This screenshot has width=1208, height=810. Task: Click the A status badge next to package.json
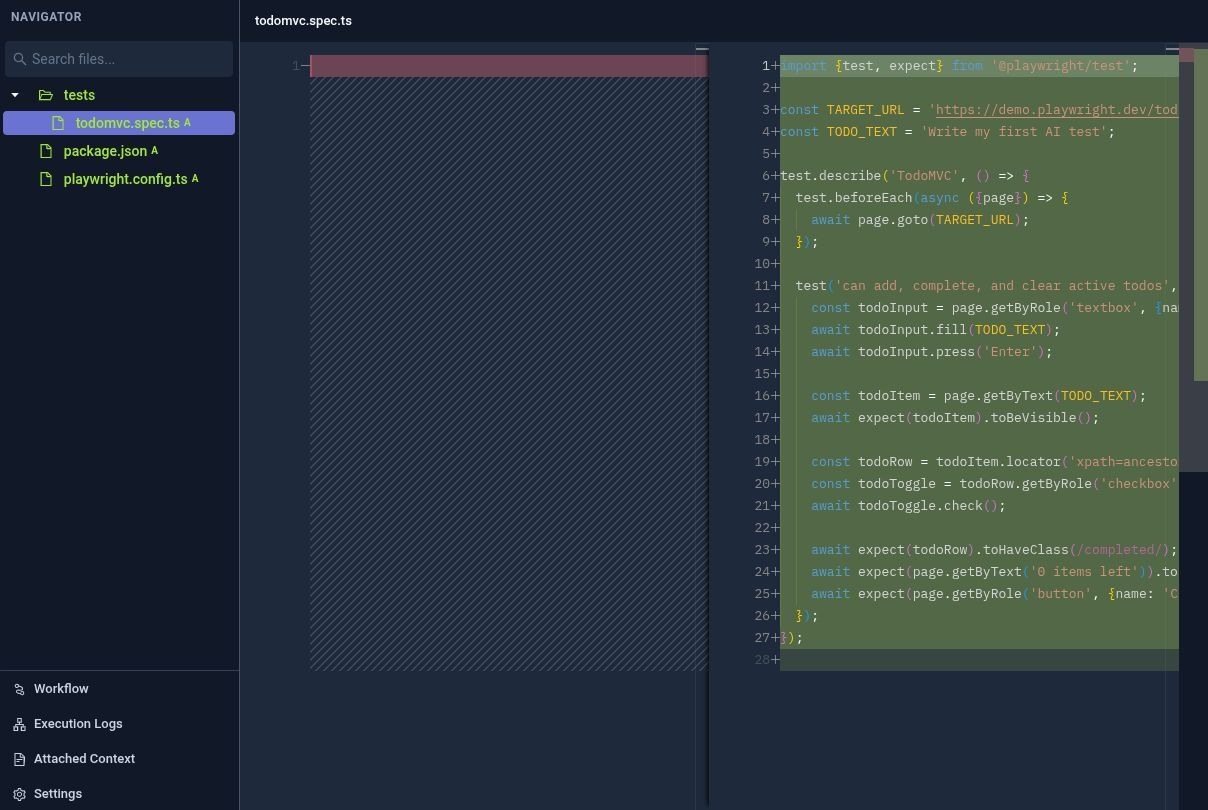(154, 151)
